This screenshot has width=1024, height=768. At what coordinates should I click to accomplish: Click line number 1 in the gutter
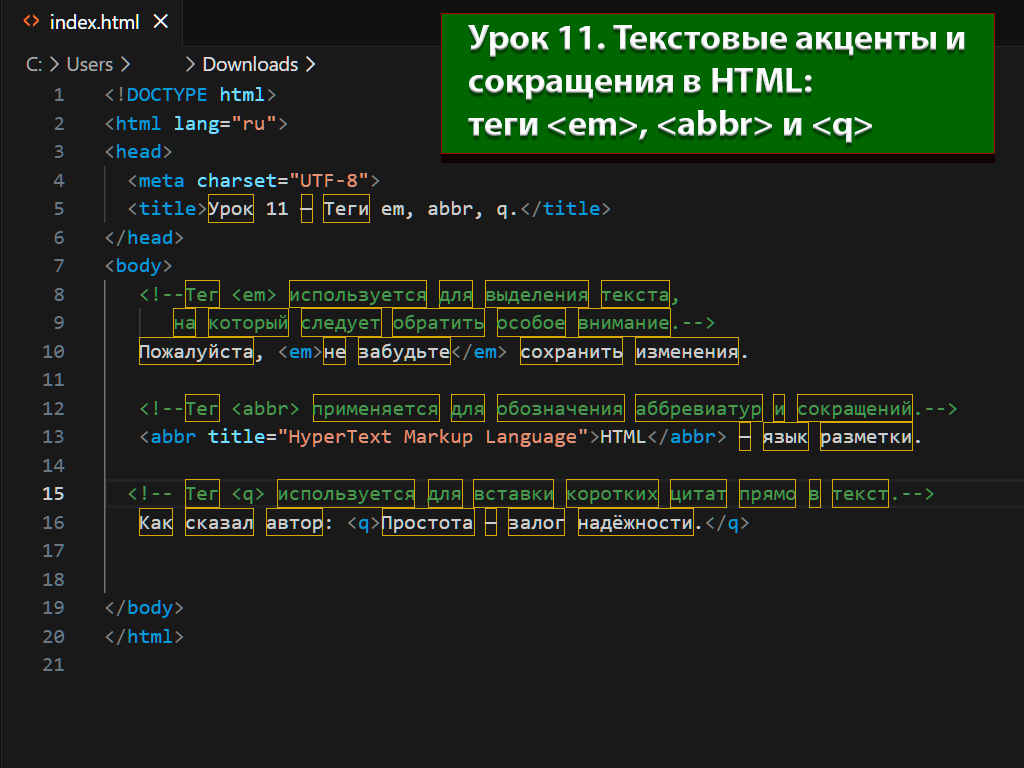click(x=59, y=95)
